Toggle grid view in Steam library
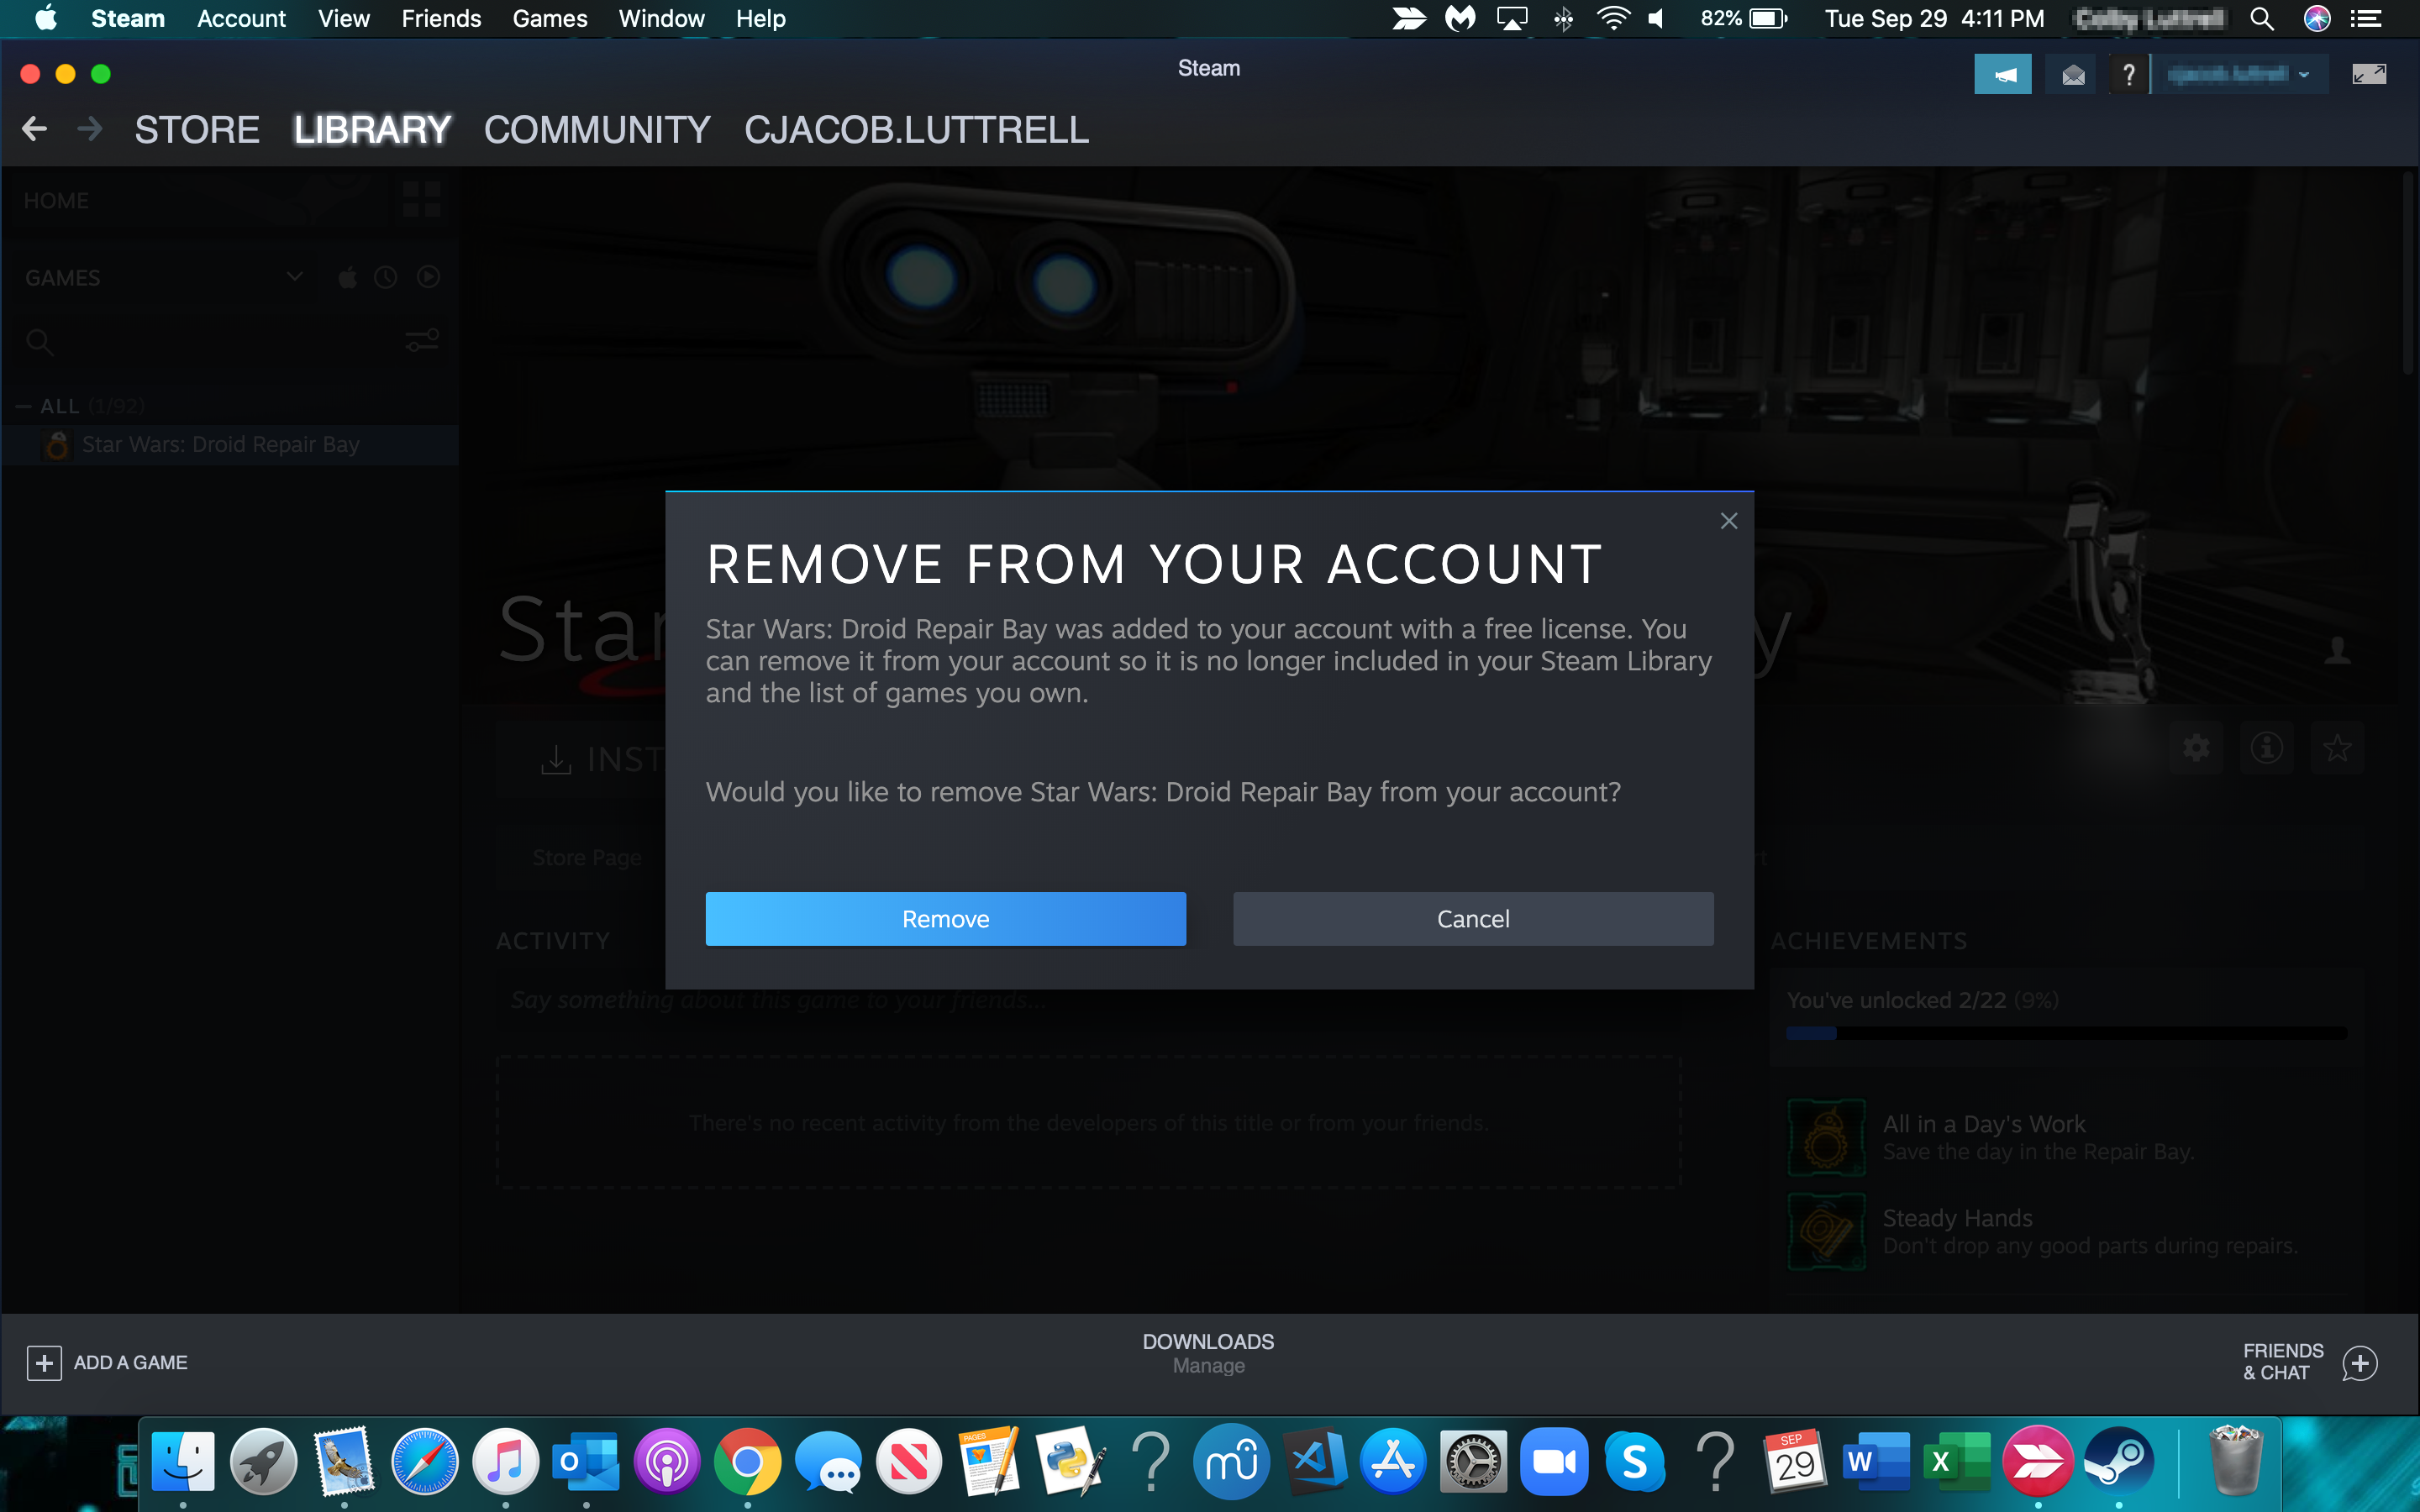This screenshot has width=2420, height=1512. click(422, 200)
